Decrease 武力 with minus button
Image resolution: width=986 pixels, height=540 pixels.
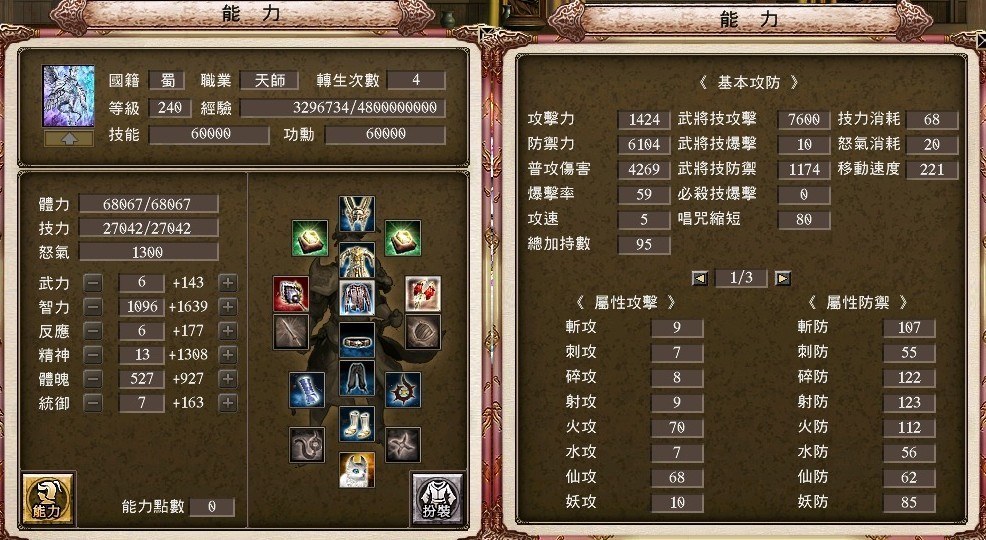[x=92, y=283]
